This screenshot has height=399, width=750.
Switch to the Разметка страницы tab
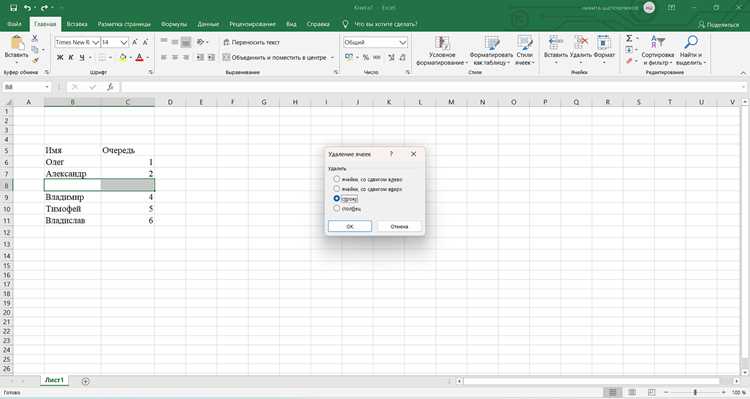coord(124,24)
